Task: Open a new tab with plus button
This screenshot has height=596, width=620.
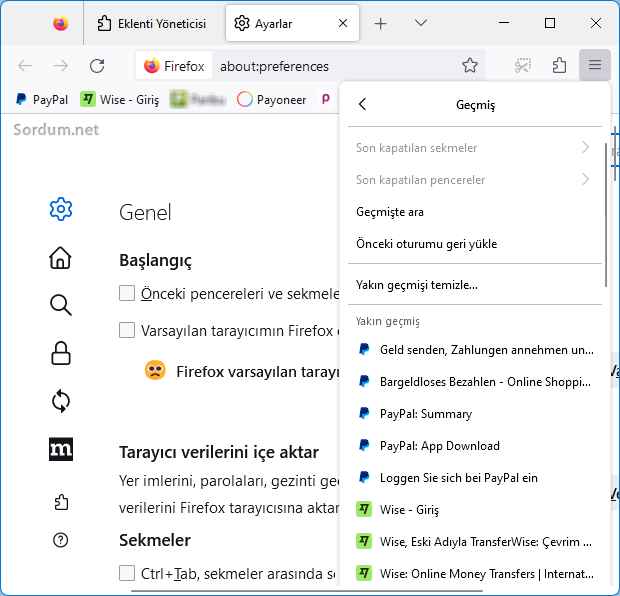Action: 380,24
